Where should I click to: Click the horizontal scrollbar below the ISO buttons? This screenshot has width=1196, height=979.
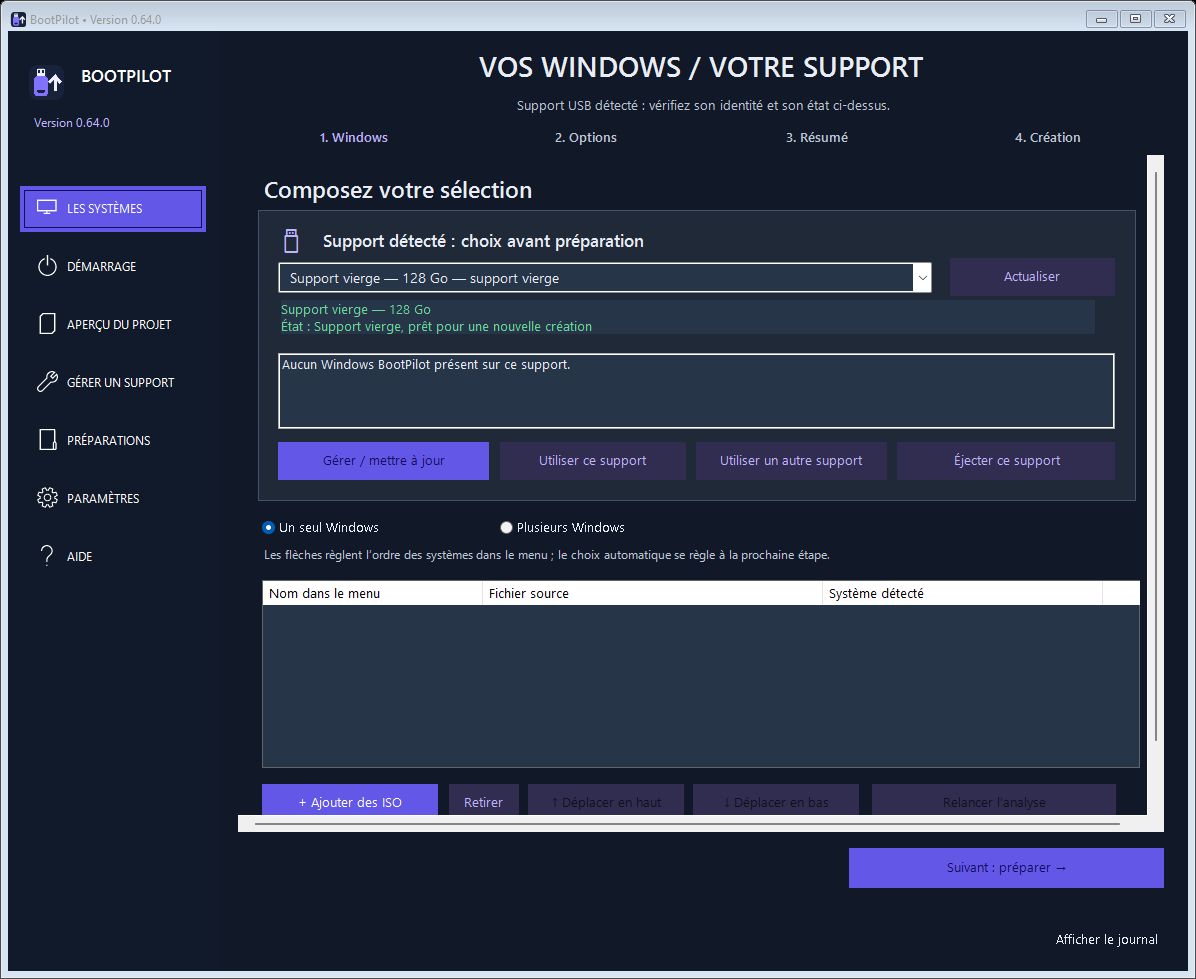pyautogui.click(x=686, y=823)
